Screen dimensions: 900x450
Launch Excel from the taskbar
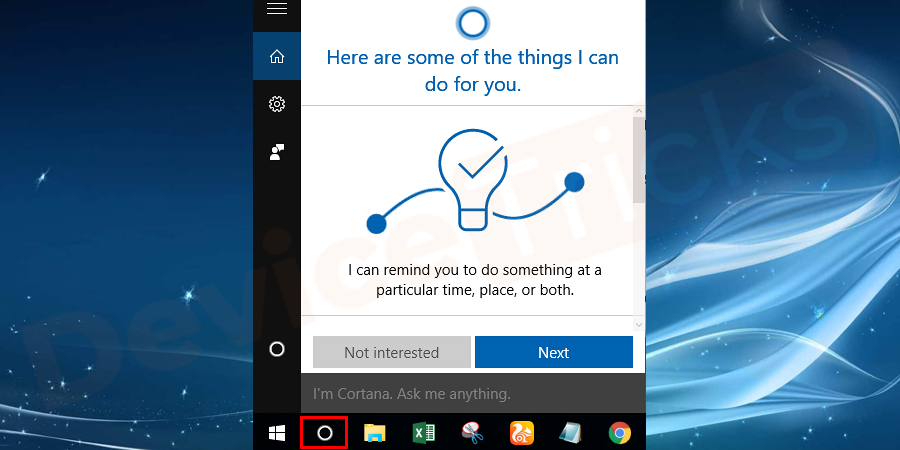coord(424,433)
